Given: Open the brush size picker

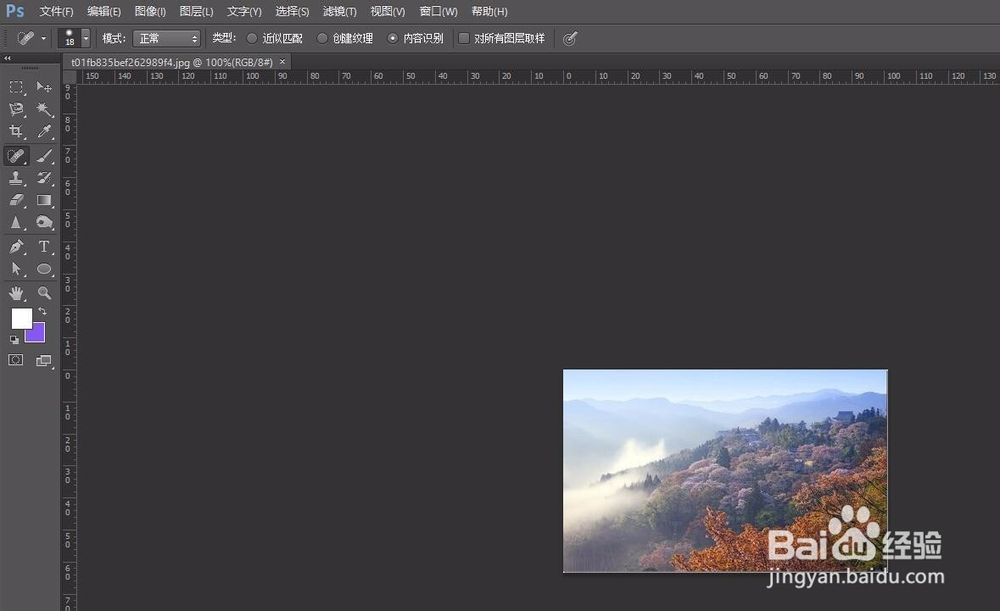Looking at the screenshot, I should coord(71,38).
